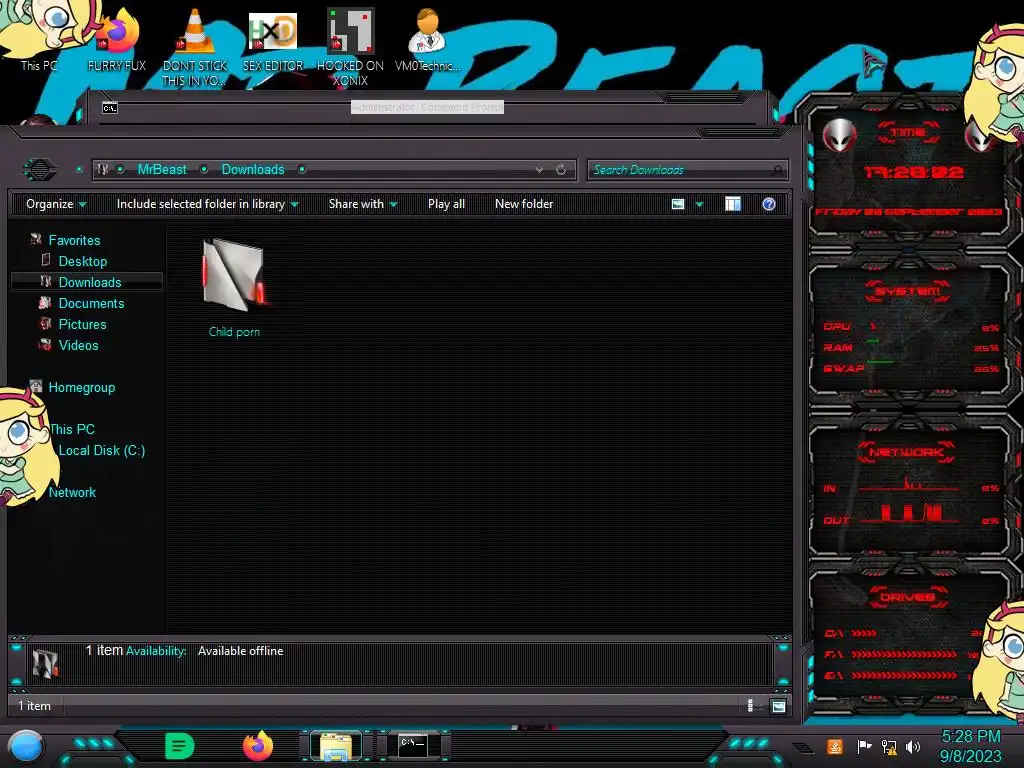This screenshot has width=1024, height=768.
Task: Expand the breadcrumb arrow after MrBeast
Action: 204,170
